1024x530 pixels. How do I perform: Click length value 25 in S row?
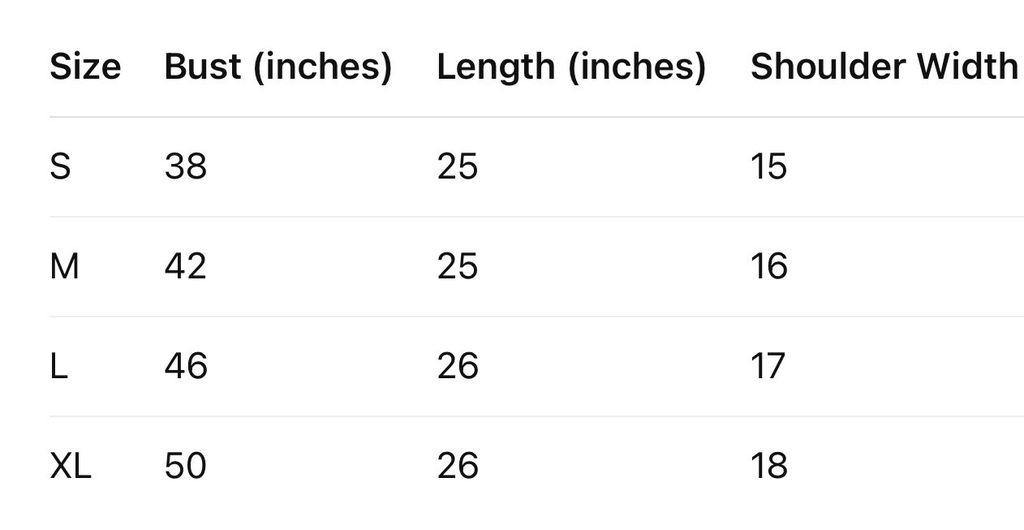458,166
